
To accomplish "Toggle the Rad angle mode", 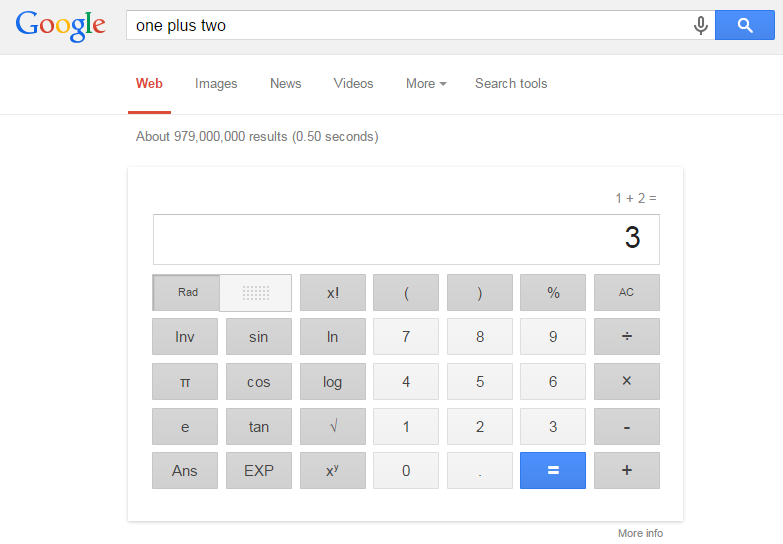I will coord(187,293).
